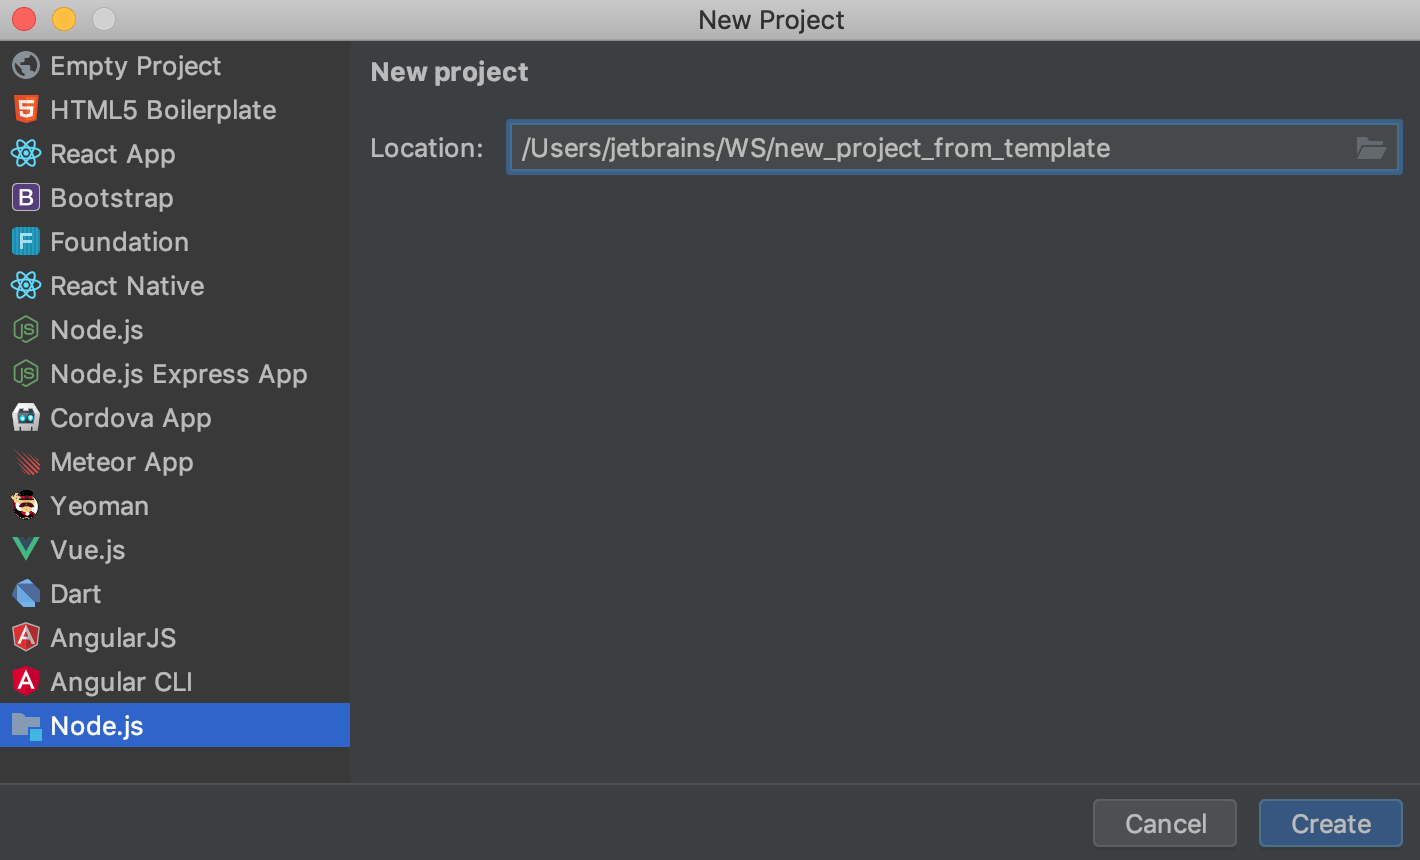Viewport: 1420px width, 860px height.
Task: Click the Cordova App robot icon
Action: click(27, 418)
